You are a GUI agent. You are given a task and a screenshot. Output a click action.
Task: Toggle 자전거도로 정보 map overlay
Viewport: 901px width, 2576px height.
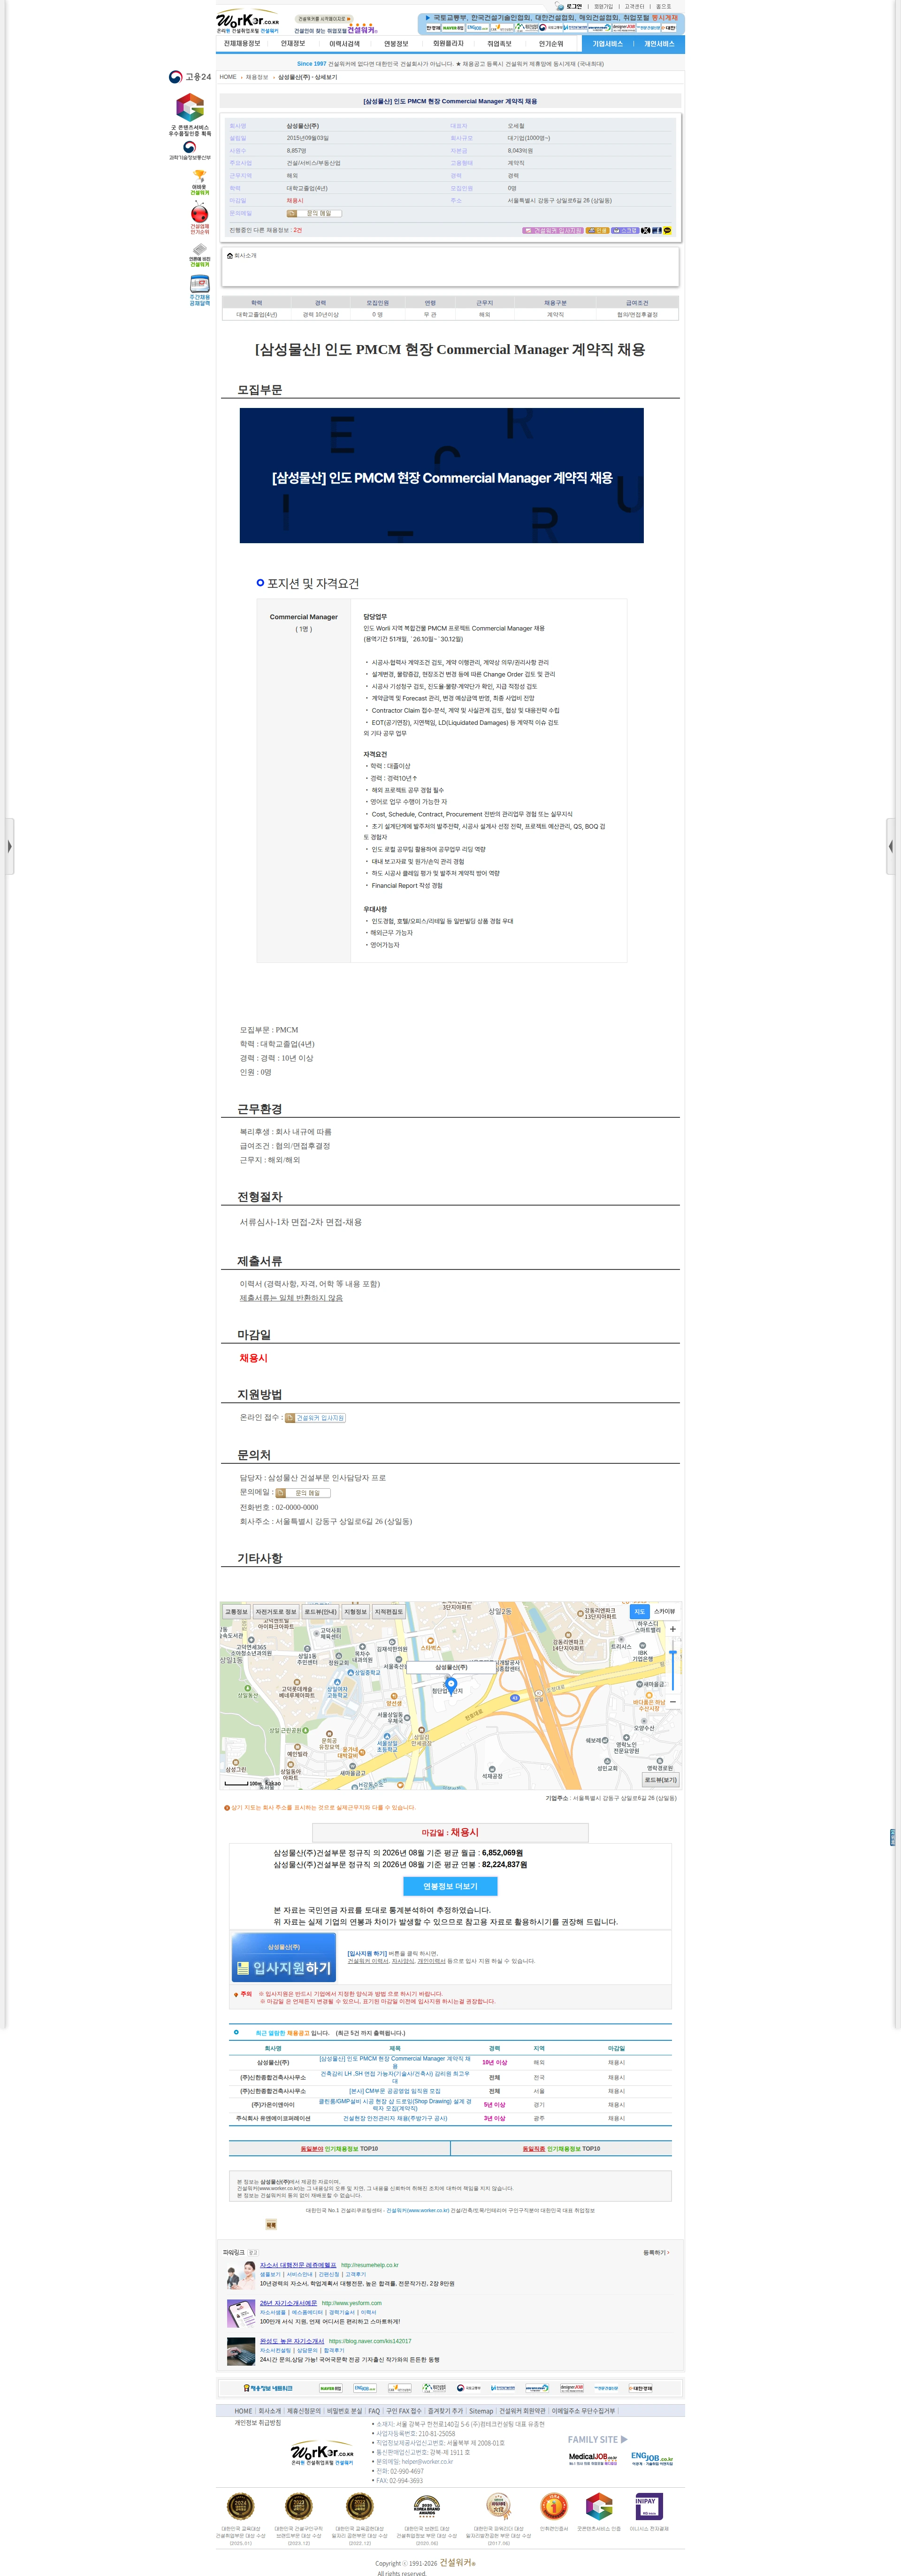[276, 1611]
